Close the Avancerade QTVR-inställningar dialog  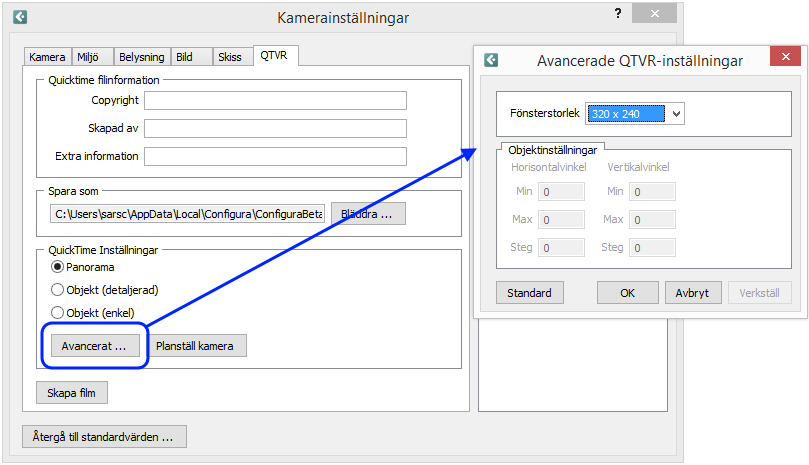coord(785,56)
